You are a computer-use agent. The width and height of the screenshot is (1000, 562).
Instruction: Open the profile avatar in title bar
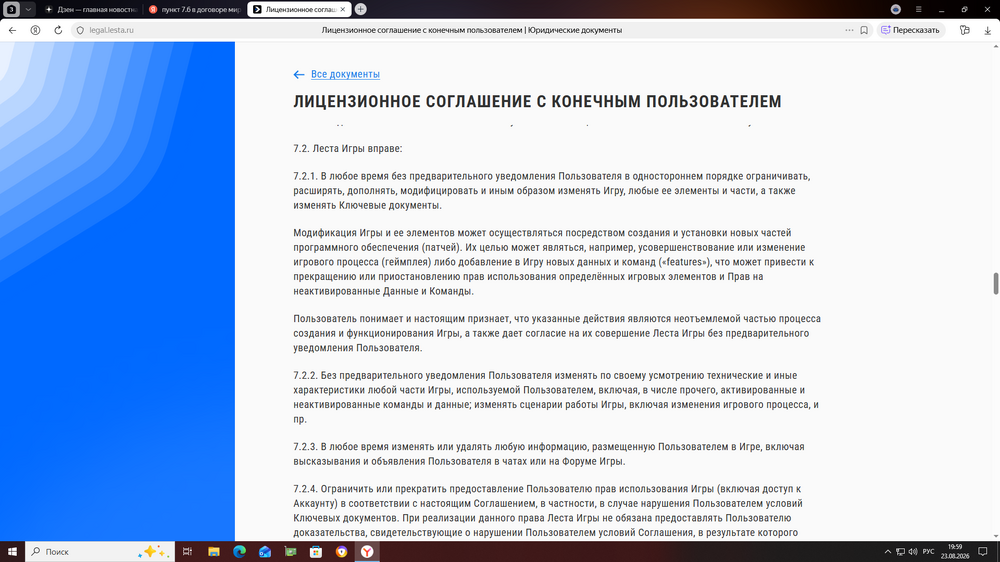pos(895,9)
